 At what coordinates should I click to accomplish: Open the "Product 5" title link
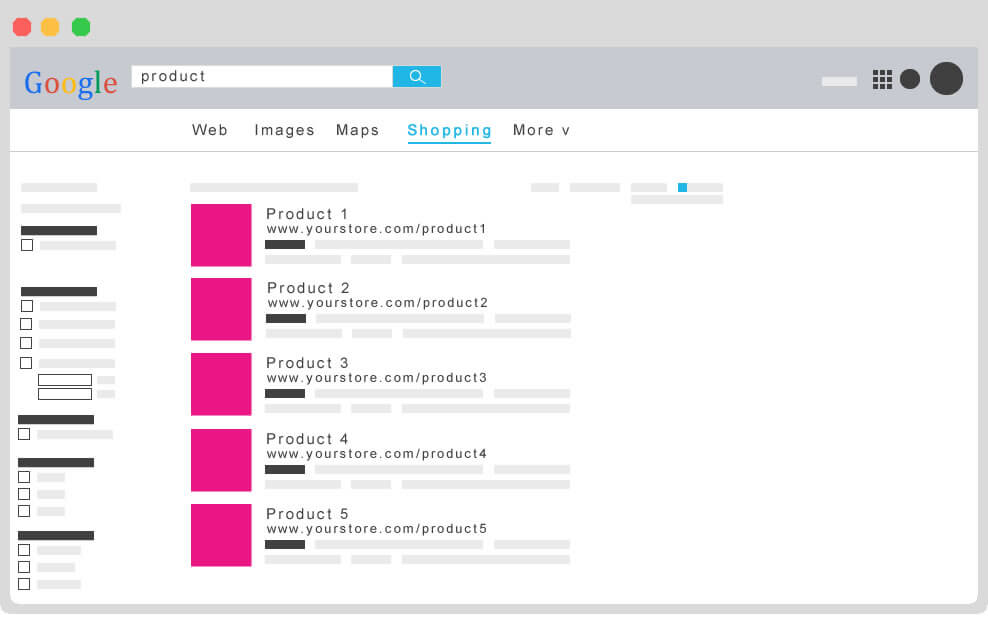point(307,514)
